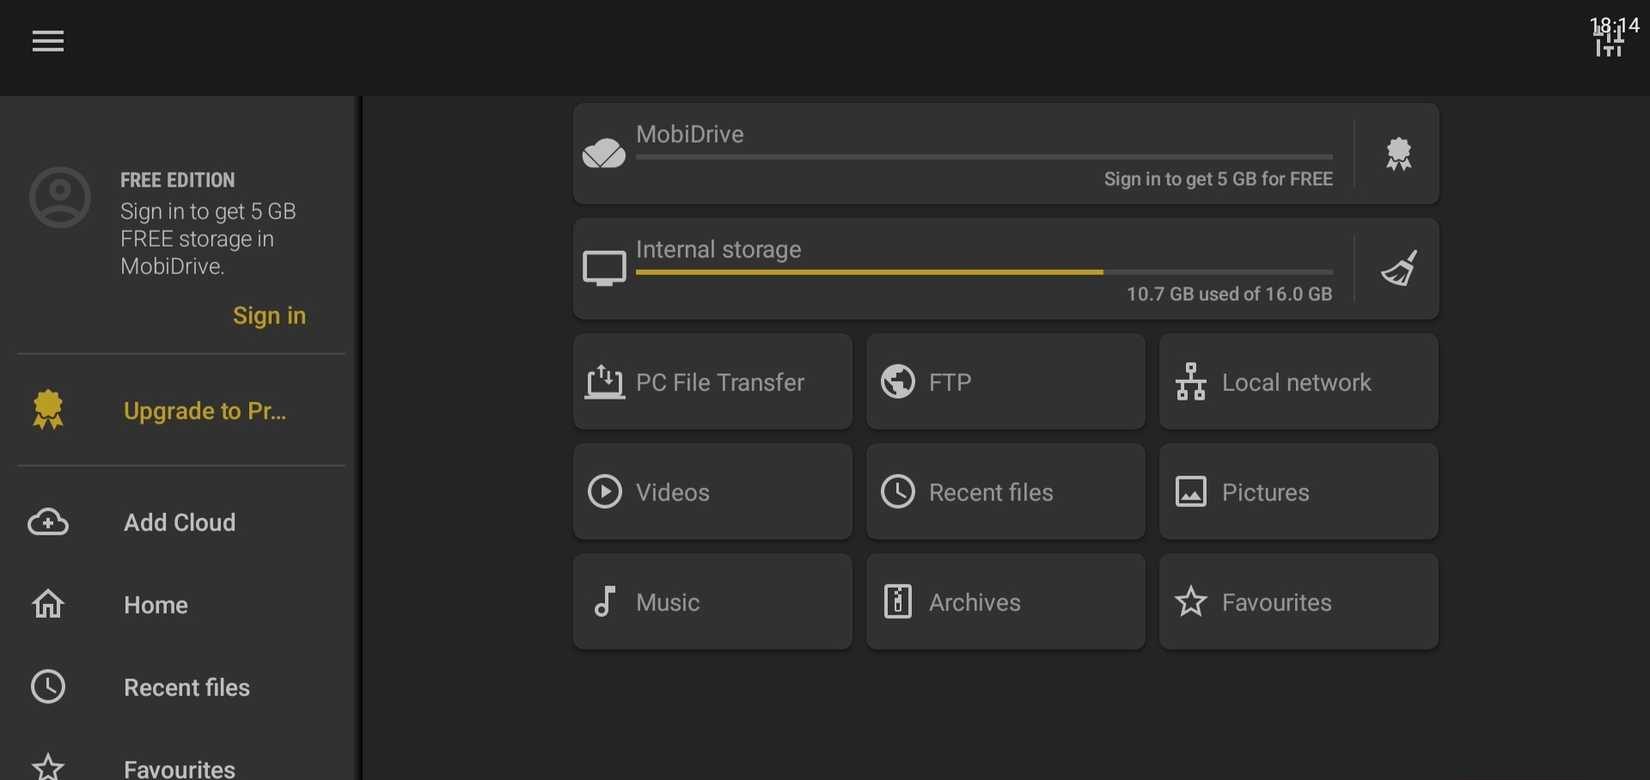Click the FTP globe icon
This screenshot has height=780, width=1650.
point(898,382)
